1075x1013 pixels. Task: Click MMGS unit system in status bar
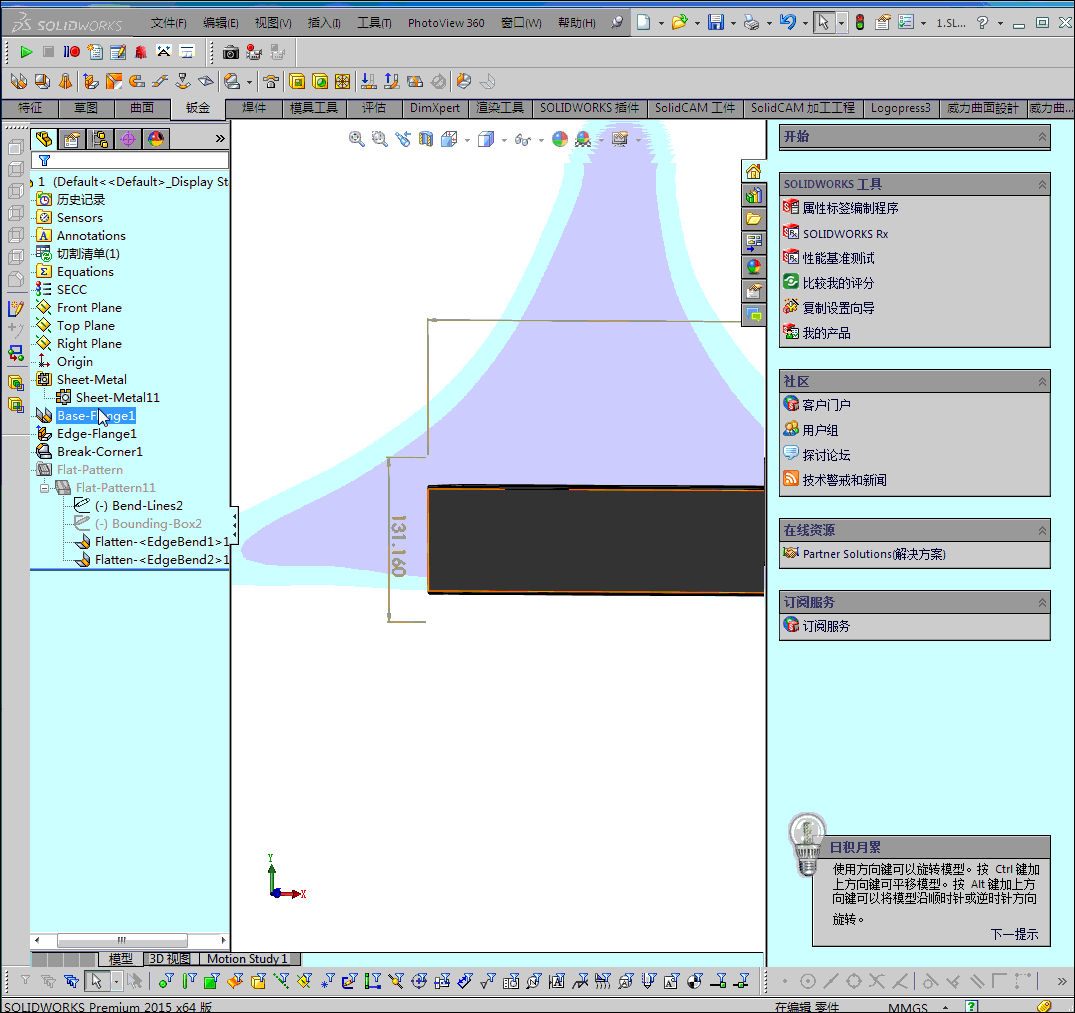(x=908, y=1007)
